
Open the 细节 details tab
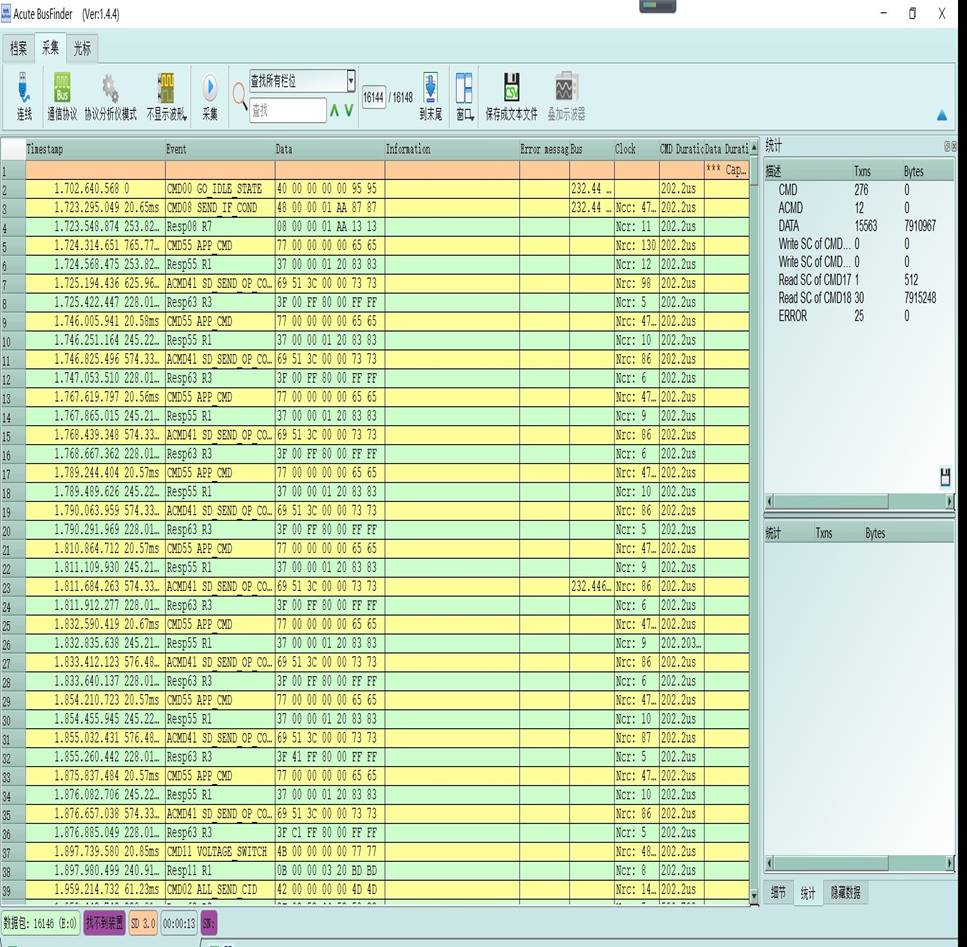778,893
